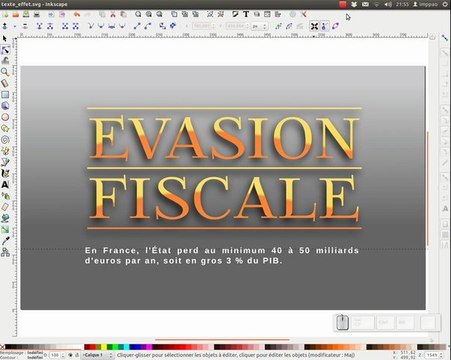Make selected nodes smooth

coord(101,26)
